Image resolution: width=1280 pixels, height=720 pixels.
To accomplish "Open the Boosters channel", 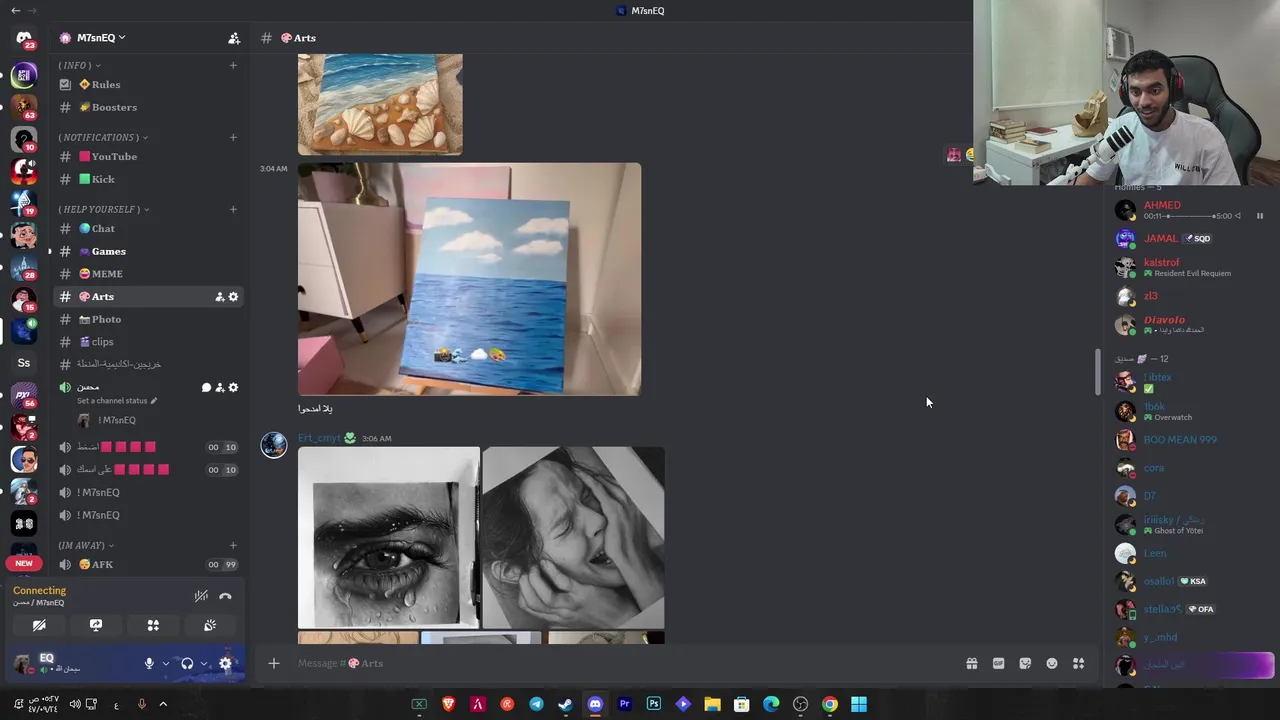I will coord(148,107).
